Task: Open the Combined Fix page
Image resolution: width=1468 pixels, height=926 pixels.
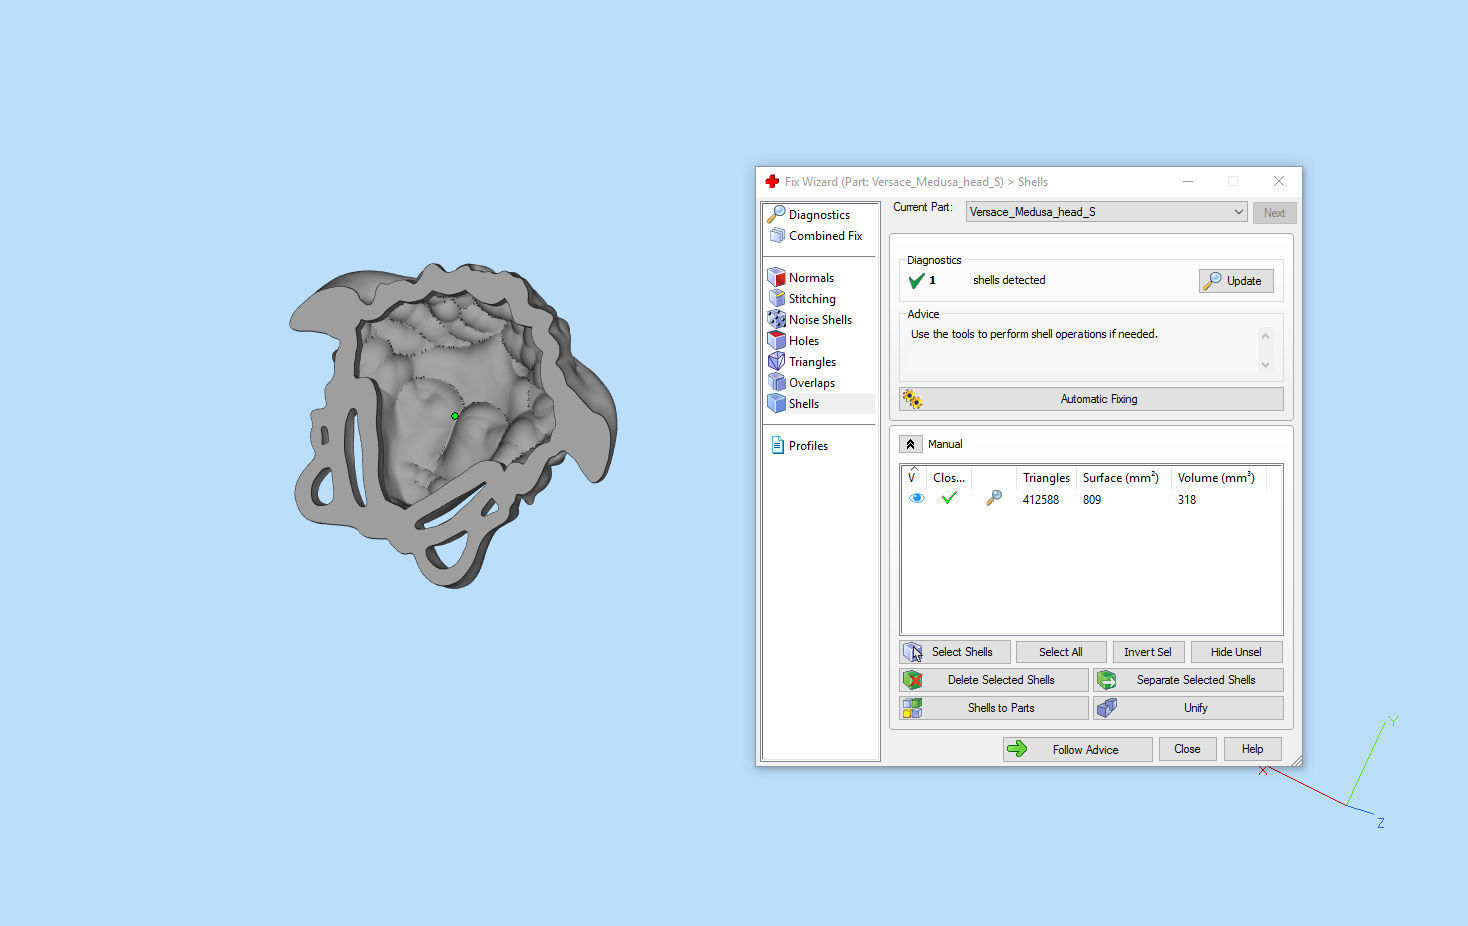Action: [825, 236]
